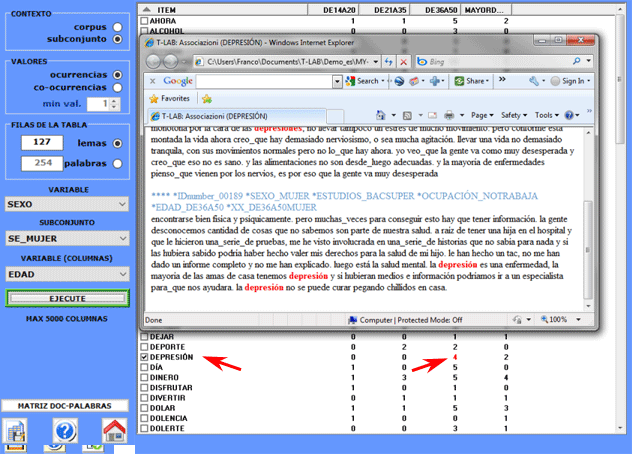Uncheck the DEPRESIÓN checkbox
This screenshot has width=632, height=454.
click(x=144, y=357)
